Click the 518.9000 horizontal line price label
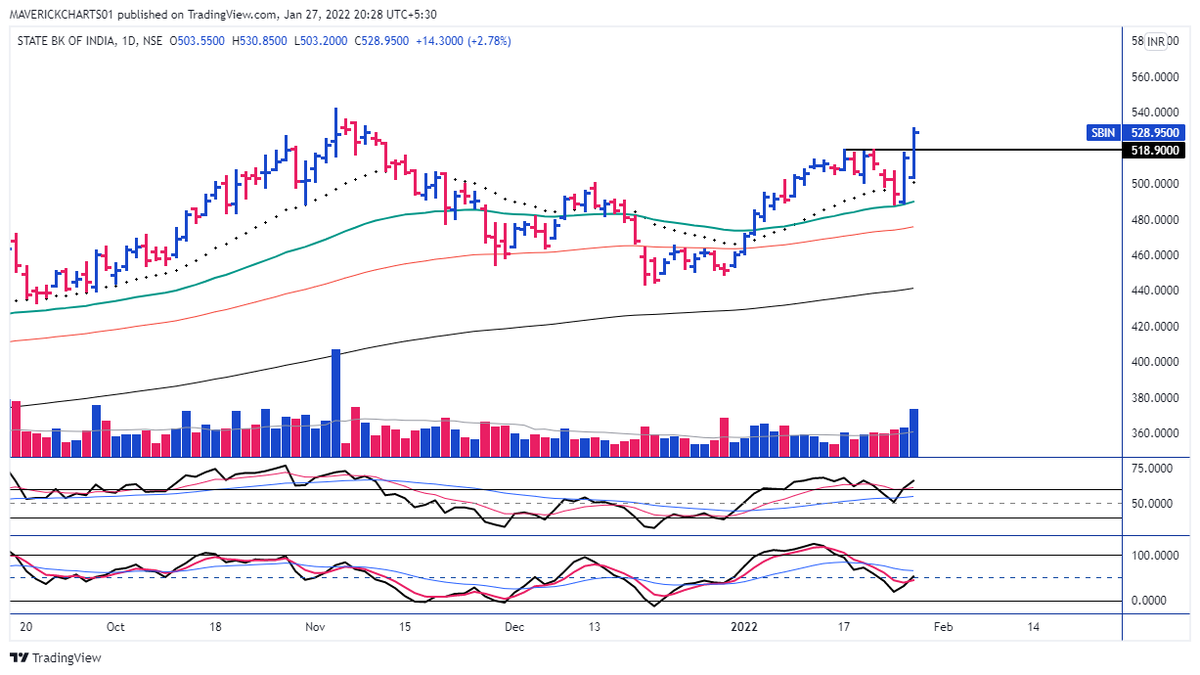 pos(1155,150)
